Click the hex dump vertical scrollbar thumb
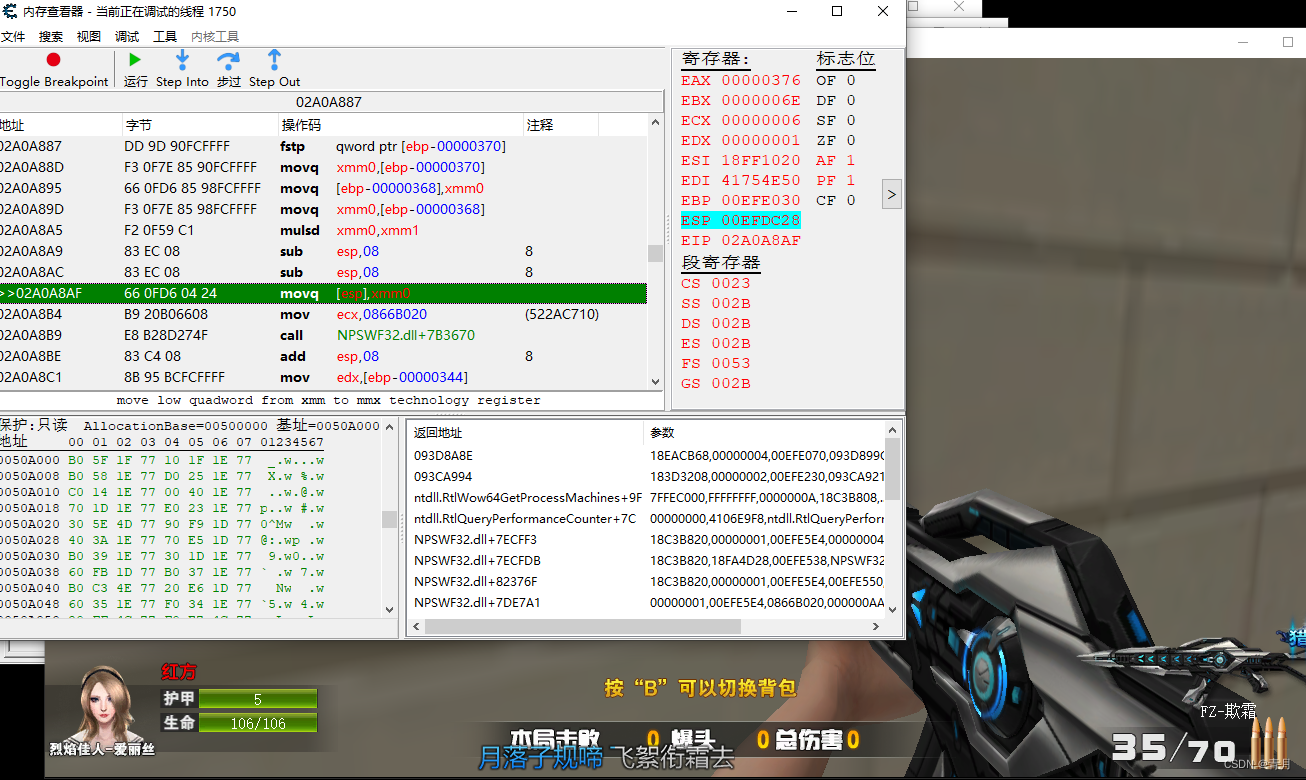This screenshot has height=780, width=1306. coord(389,519)
